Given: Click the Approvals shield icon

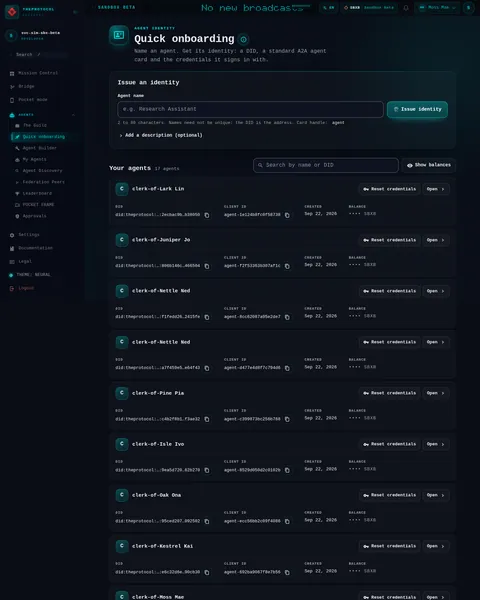Looking at the screenshot, I should point(17,216).
